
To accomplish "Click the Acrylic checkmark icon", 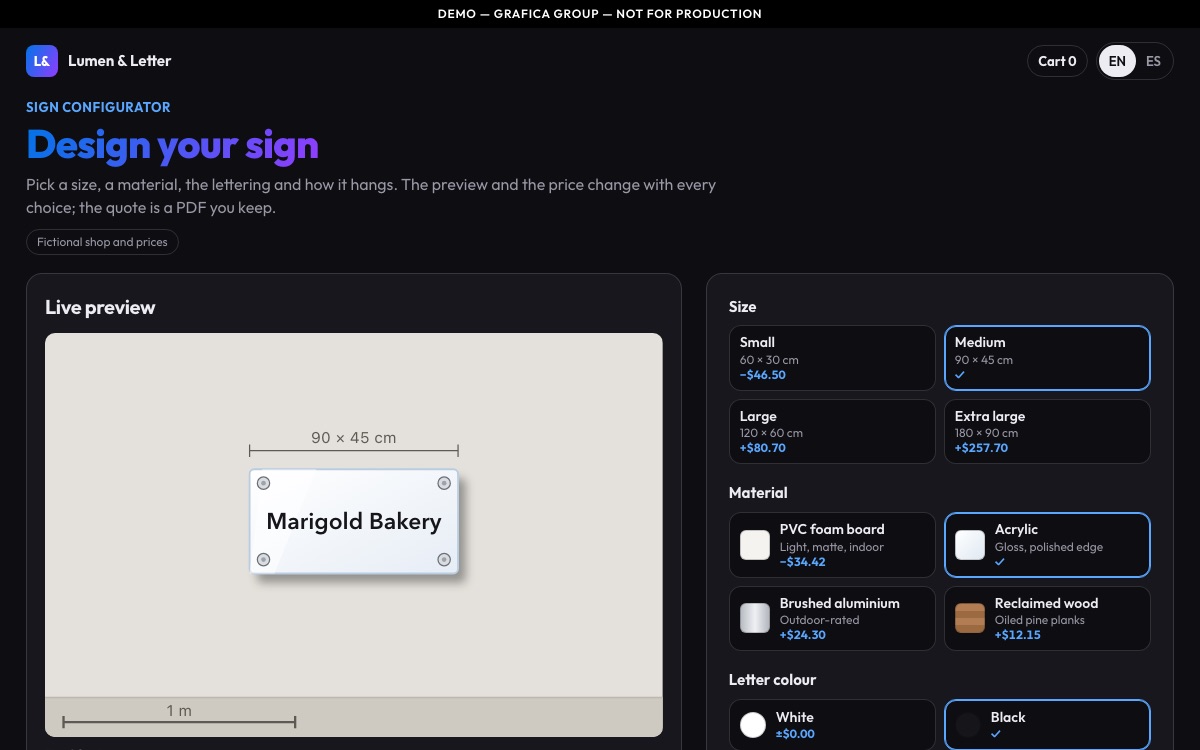I will 1000,562.
